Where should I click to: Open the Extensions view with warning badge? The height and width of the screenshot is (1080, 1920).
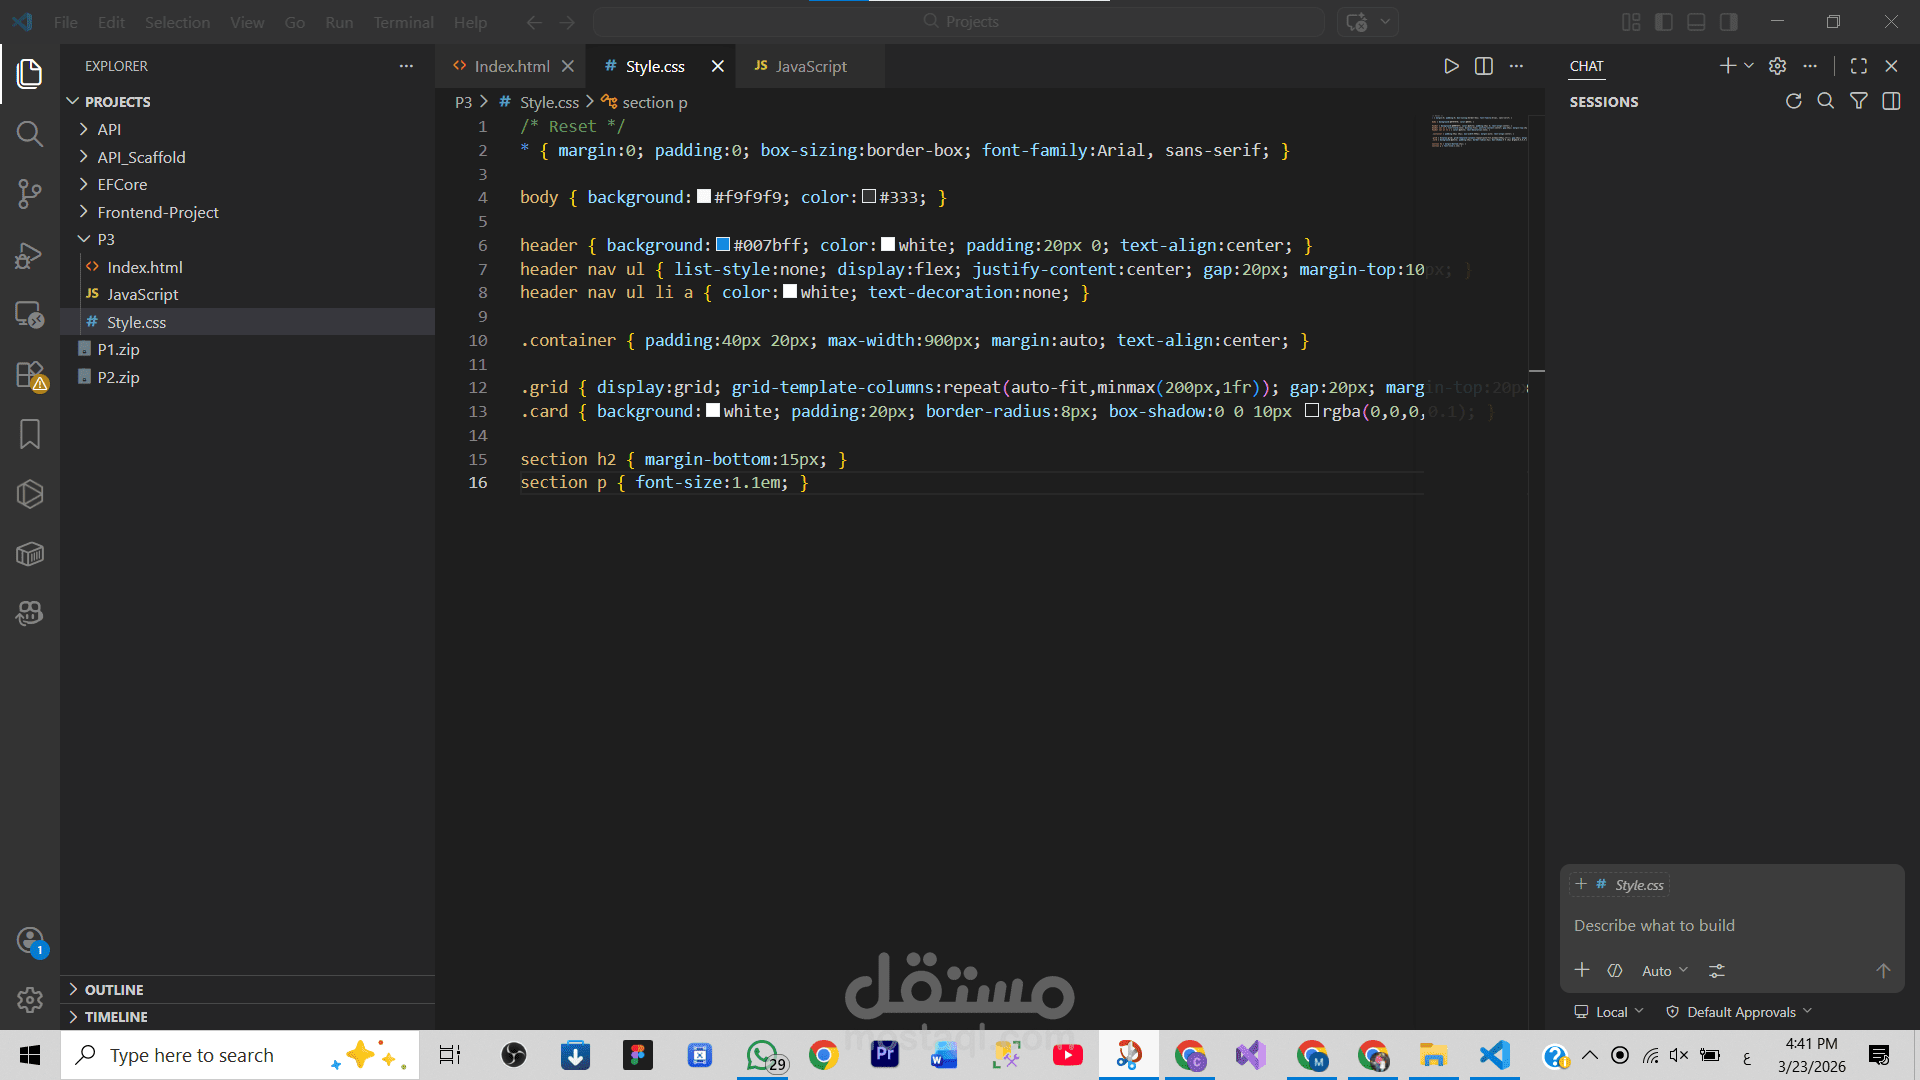[30, 375]
